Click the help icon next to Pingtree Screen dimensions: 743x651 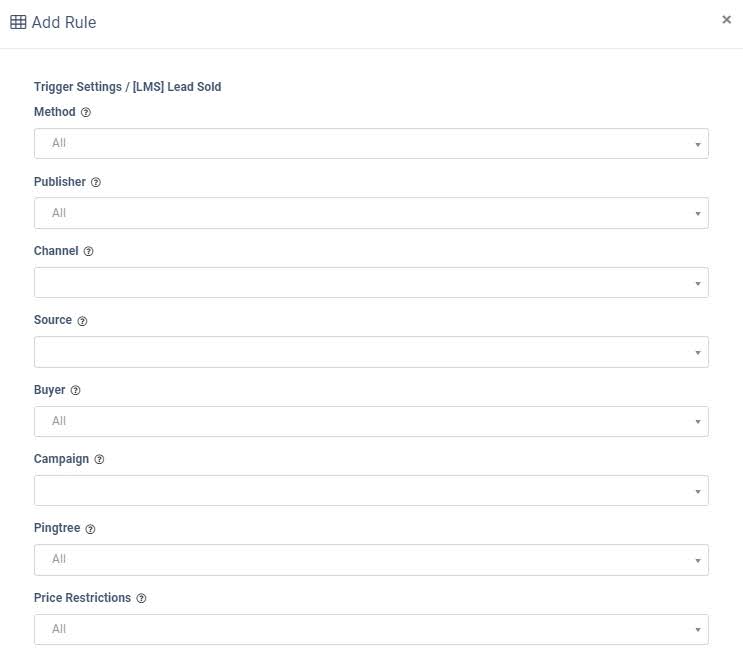91,529
